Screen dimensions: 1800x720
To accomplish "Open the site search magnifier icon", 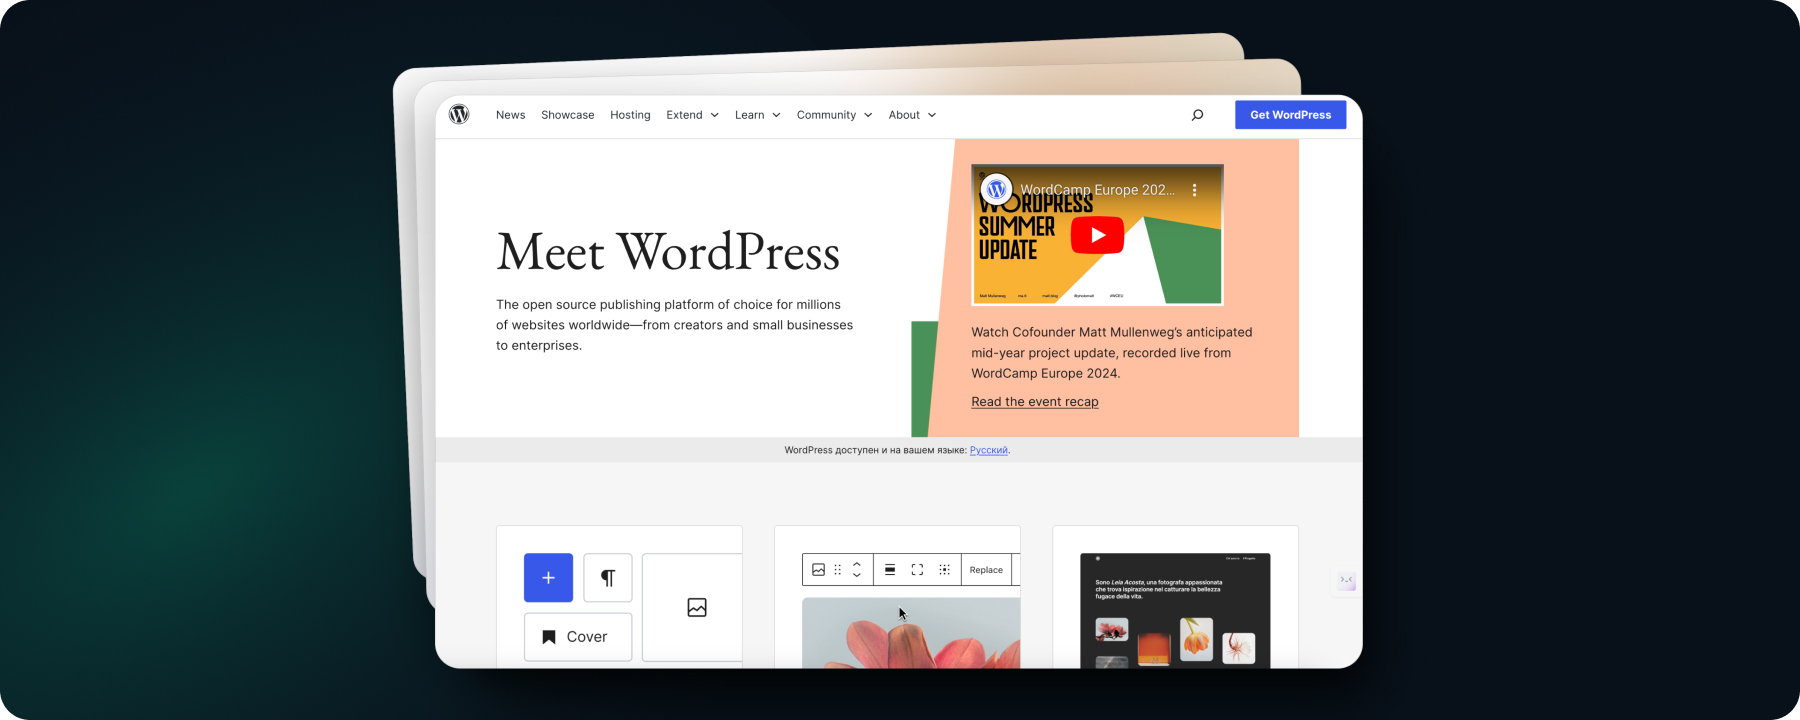I will tap(1197, 115).
